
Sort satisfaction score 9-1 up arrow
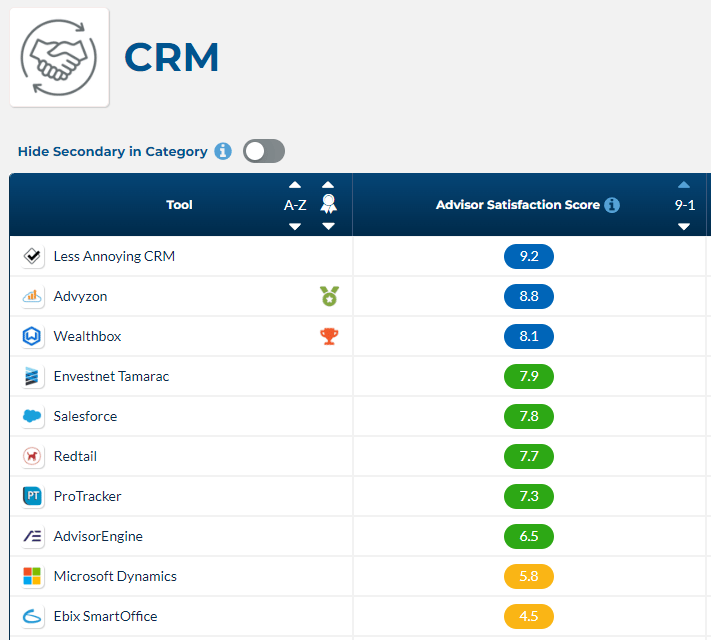[684, 185]
